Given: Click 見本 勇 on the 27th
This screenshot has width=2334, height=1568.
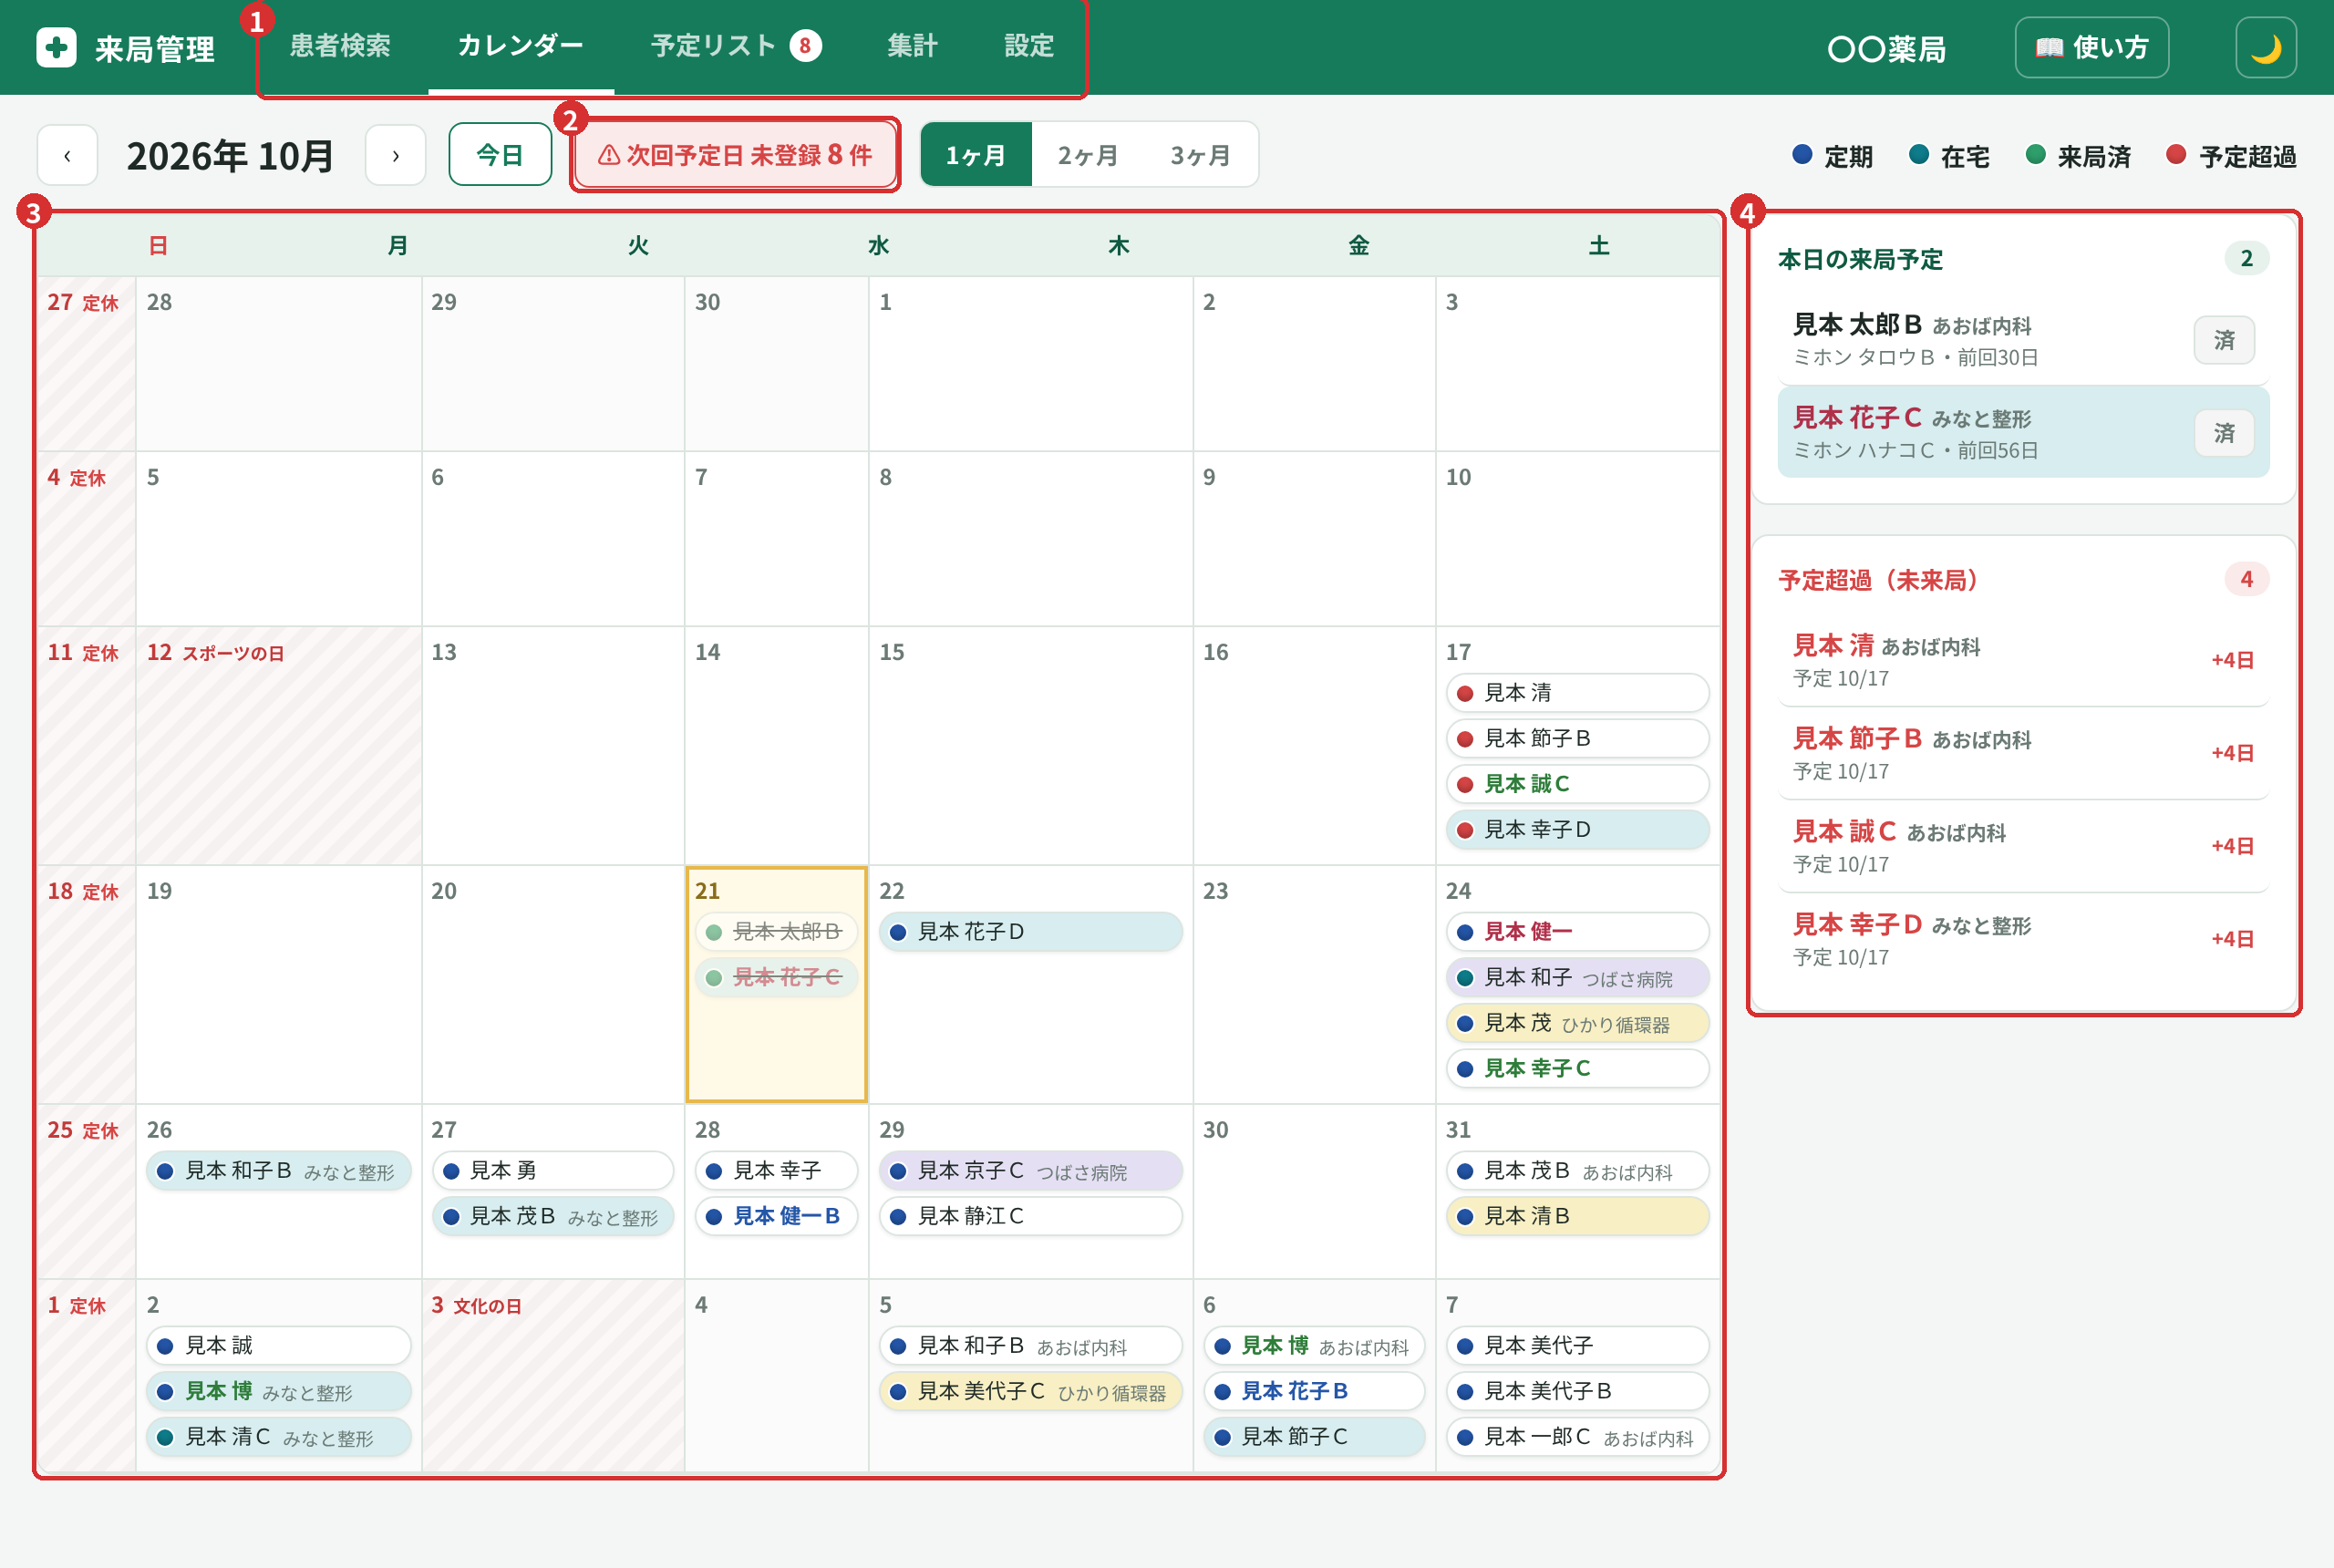Looking at the screenshot, I should pyautogui.click(x=553, y=1171).
